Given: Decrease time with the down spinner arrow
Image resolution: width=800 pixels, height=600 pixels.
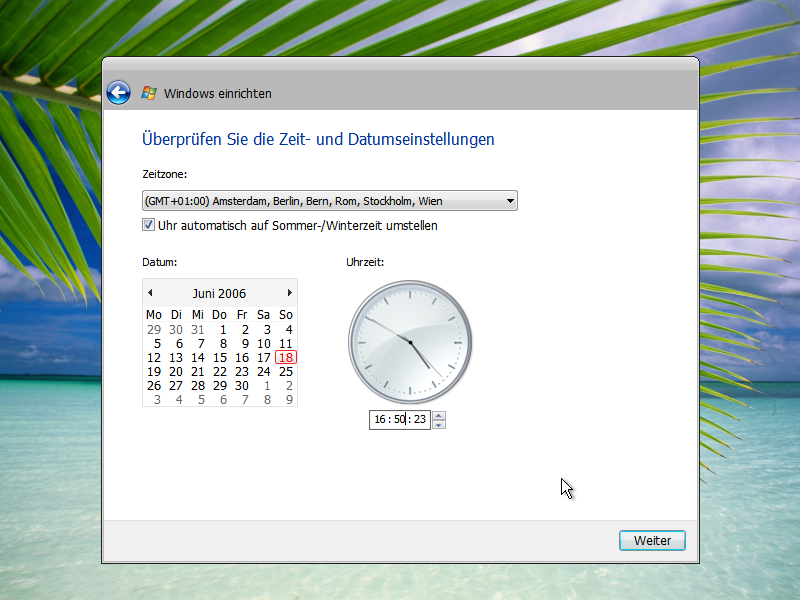Looking at the screenshot, I should [x=440, y=424].
